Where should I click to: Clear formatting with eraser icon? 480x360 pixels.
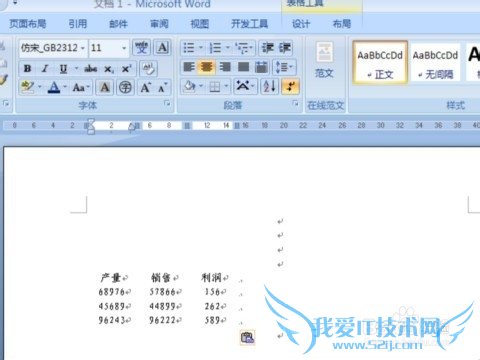(x=148, y=69)
